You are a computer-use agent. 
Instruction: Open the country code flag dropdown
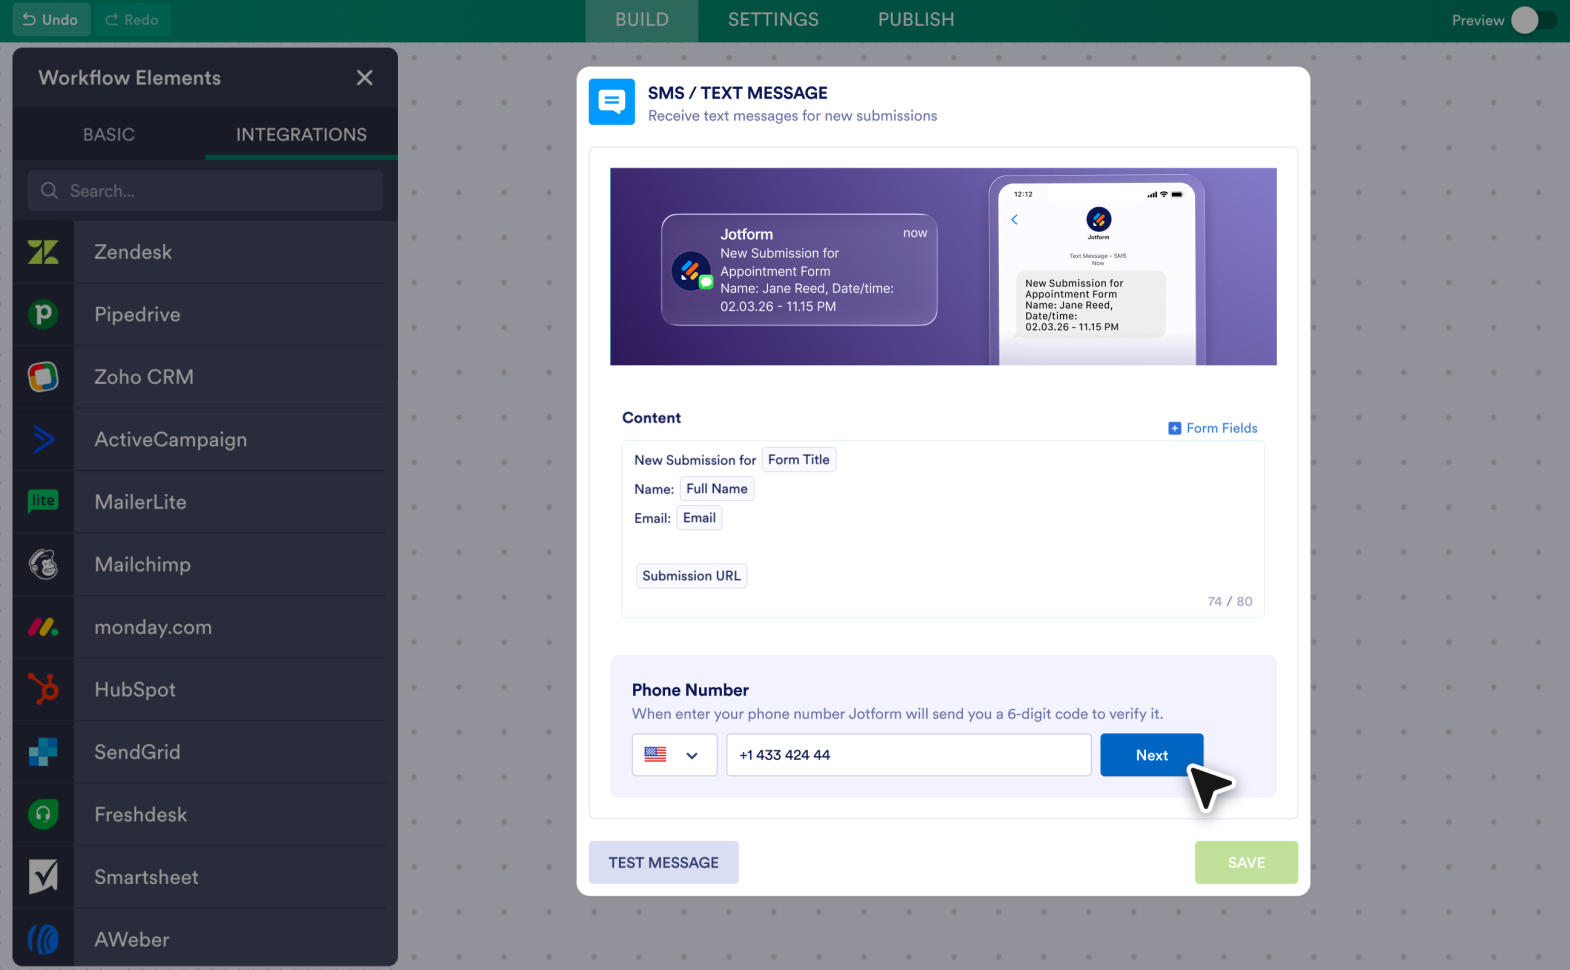point(674,755)
